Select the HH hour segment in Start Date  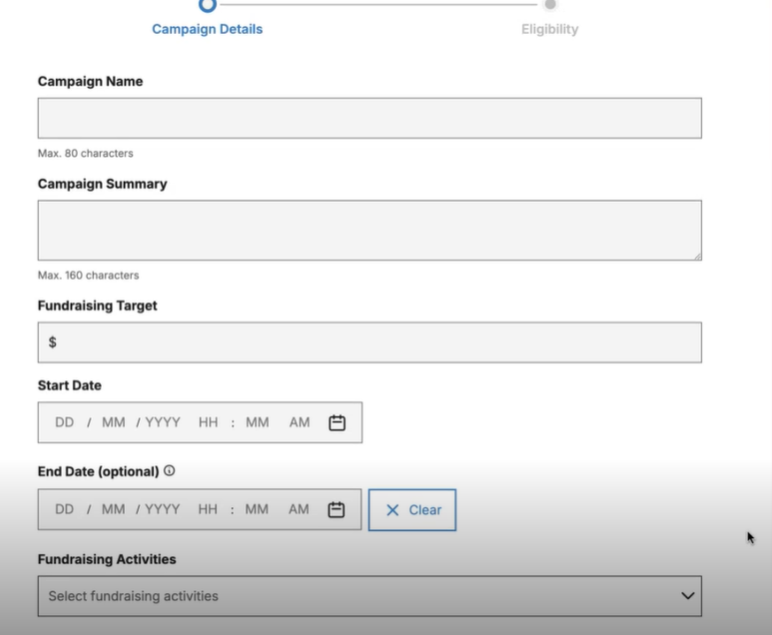pos(208,422)
